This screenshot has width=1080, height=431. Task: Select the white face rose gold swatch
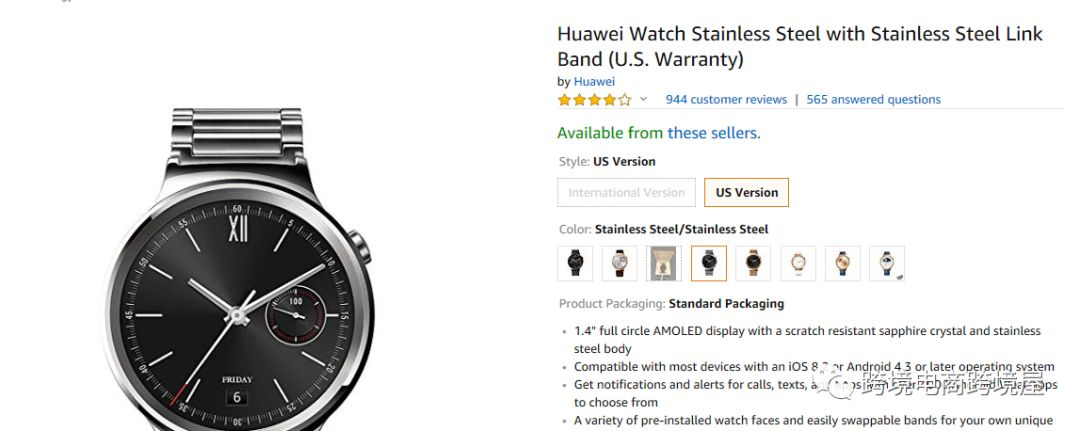click(x=798, y=263)
